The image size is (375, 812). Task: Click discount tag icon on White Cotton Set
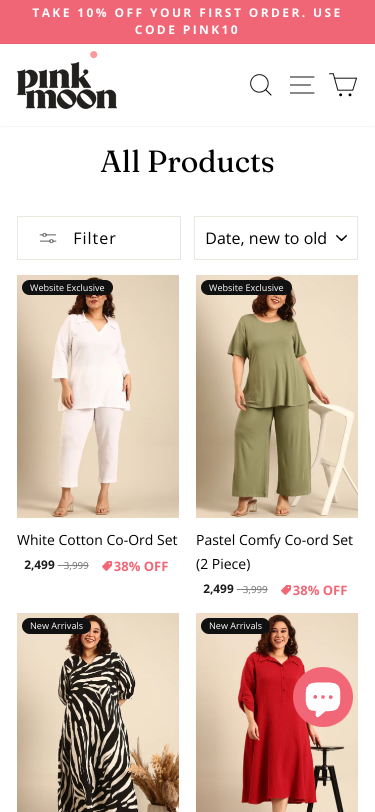(107, 566)
